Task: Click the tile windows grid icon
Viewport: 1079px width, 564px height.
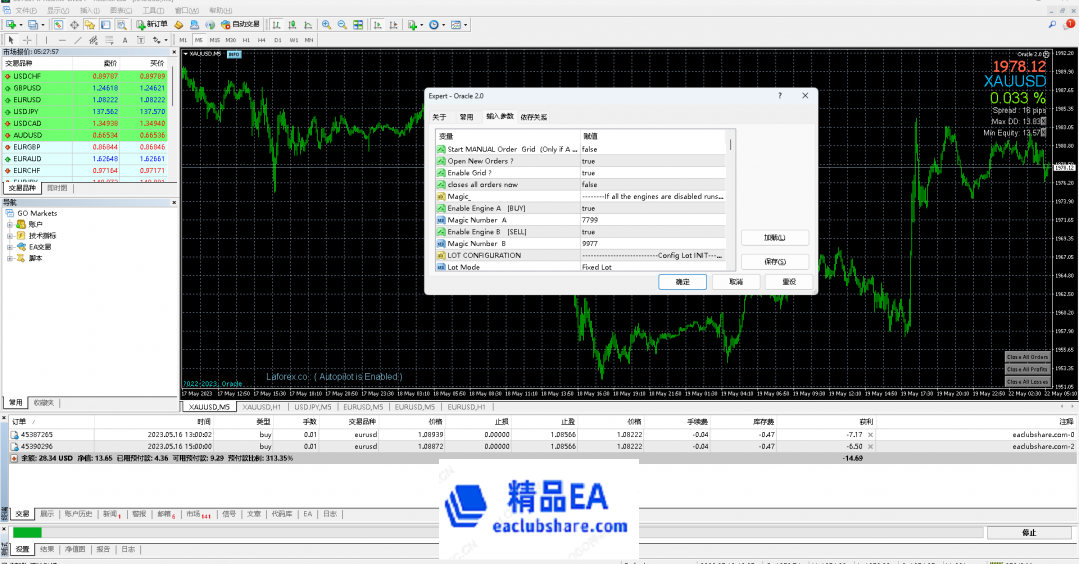Action: tap(357, 24)
